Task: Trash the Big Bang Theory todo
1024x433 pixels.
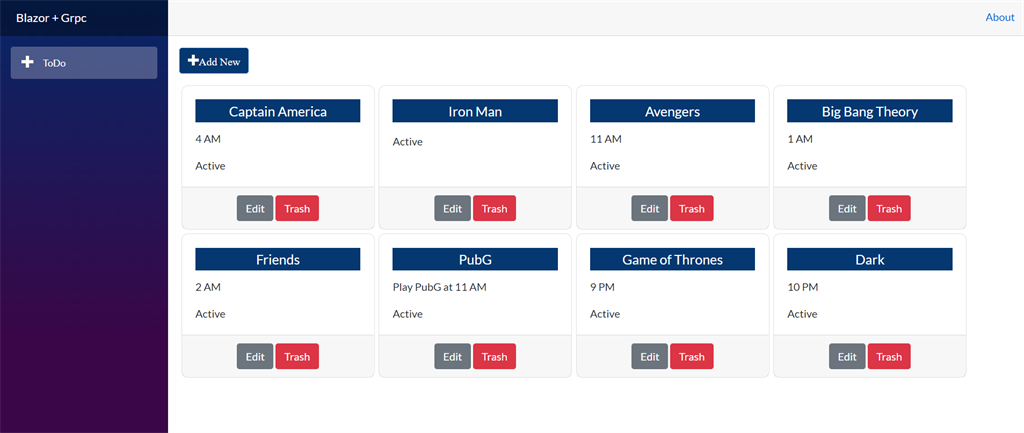Action: tap(889, 208)
